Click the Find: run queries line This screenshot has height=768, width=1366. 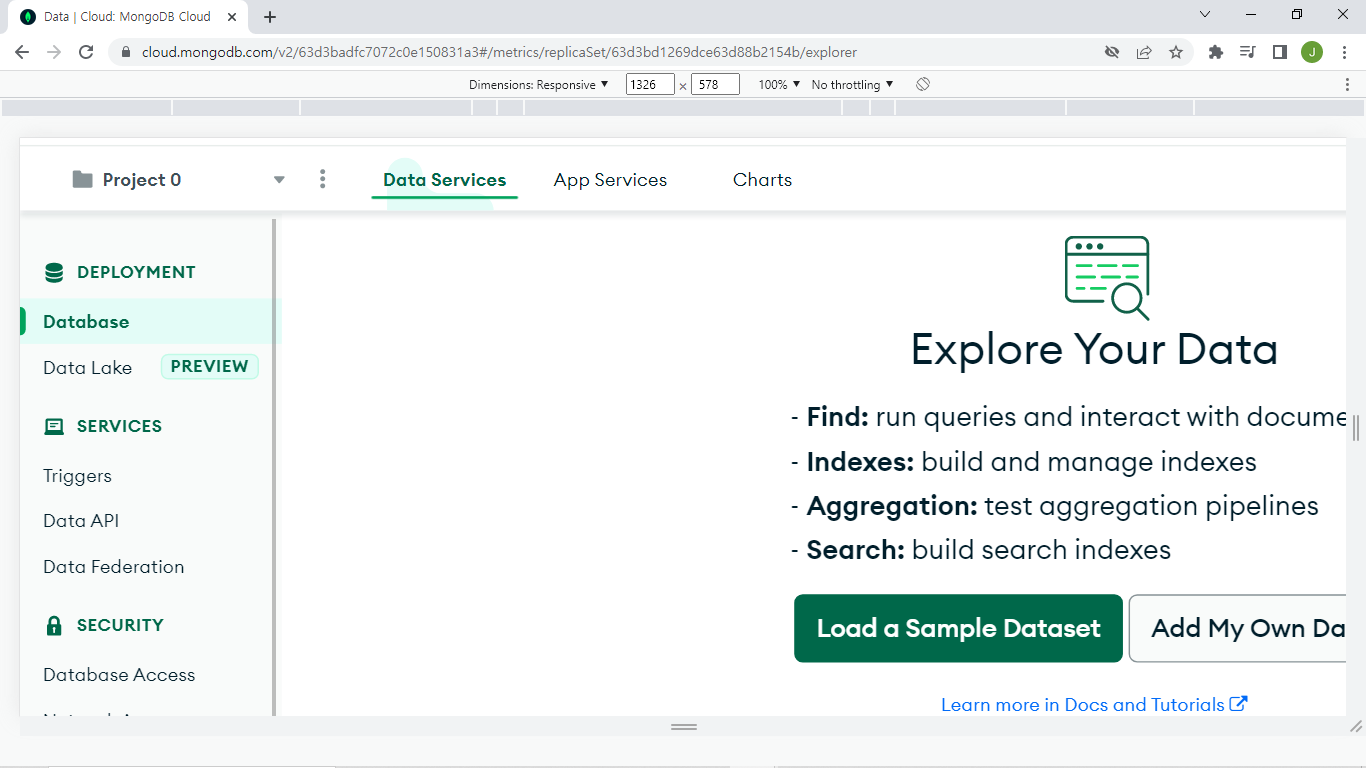point(1068,417)
